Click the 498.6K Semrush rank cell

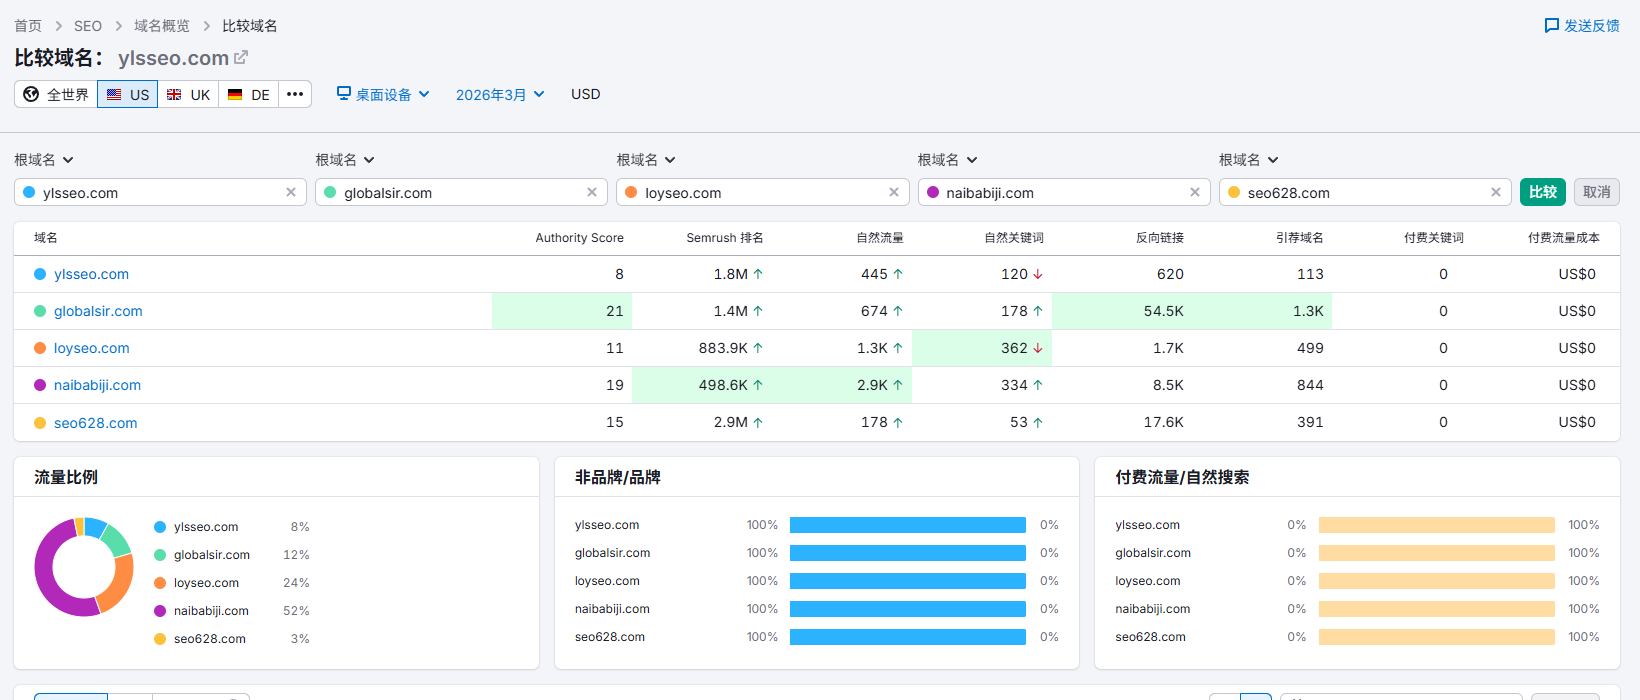click(702, 385)
